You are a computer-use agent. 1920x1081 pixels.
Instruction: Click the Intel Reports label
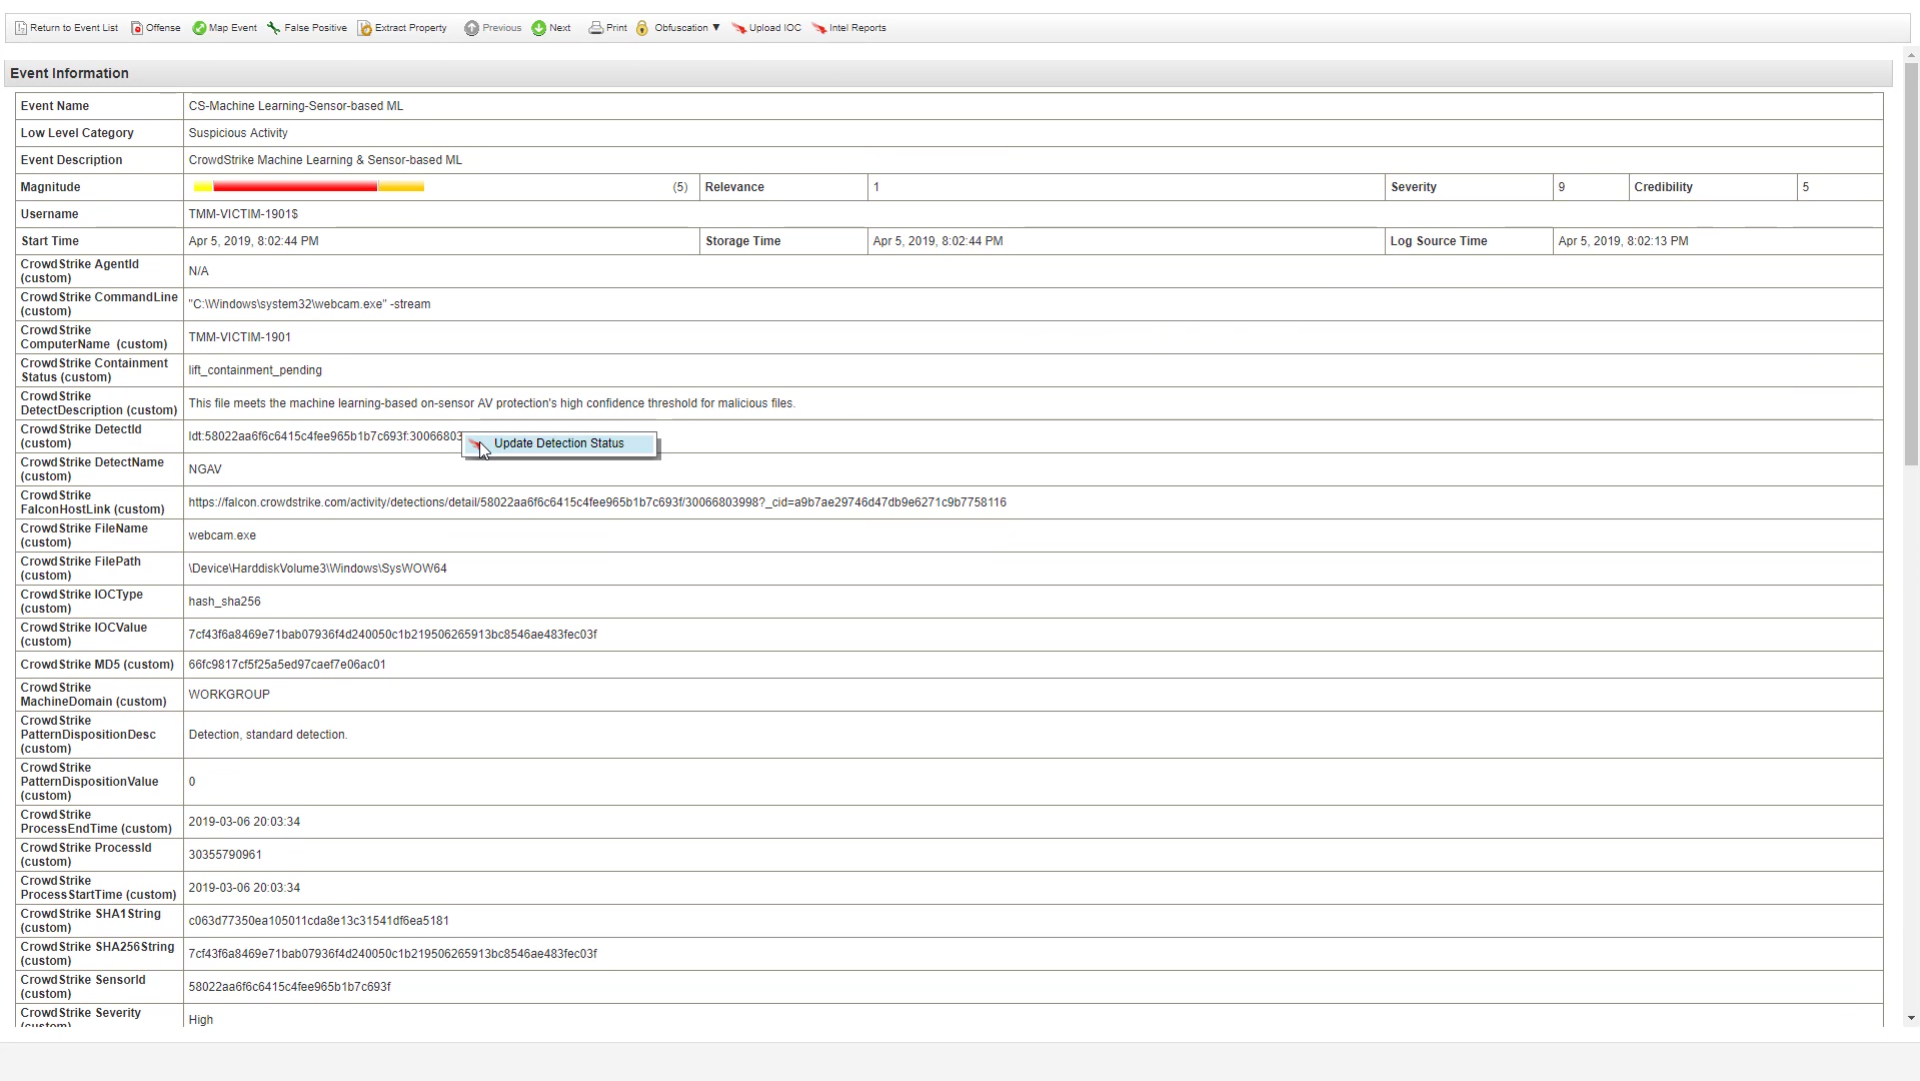tap(857, 28)
